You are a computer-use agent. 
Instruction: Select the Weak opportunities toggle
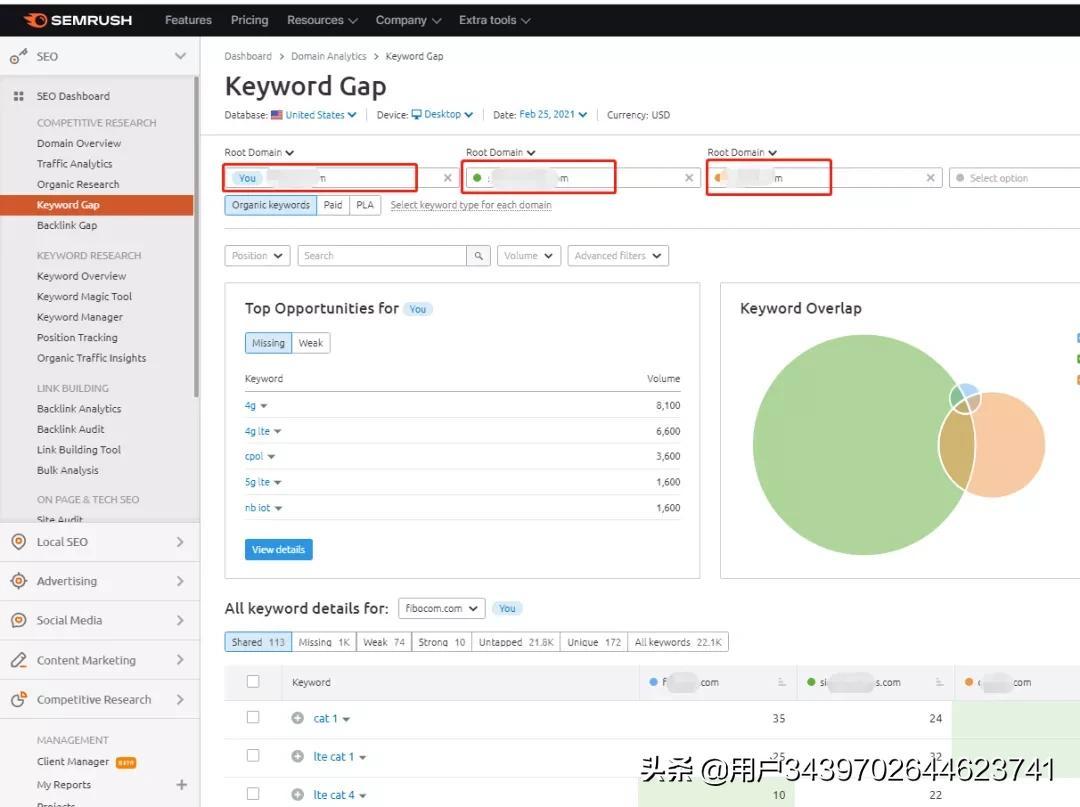point(311,343)
